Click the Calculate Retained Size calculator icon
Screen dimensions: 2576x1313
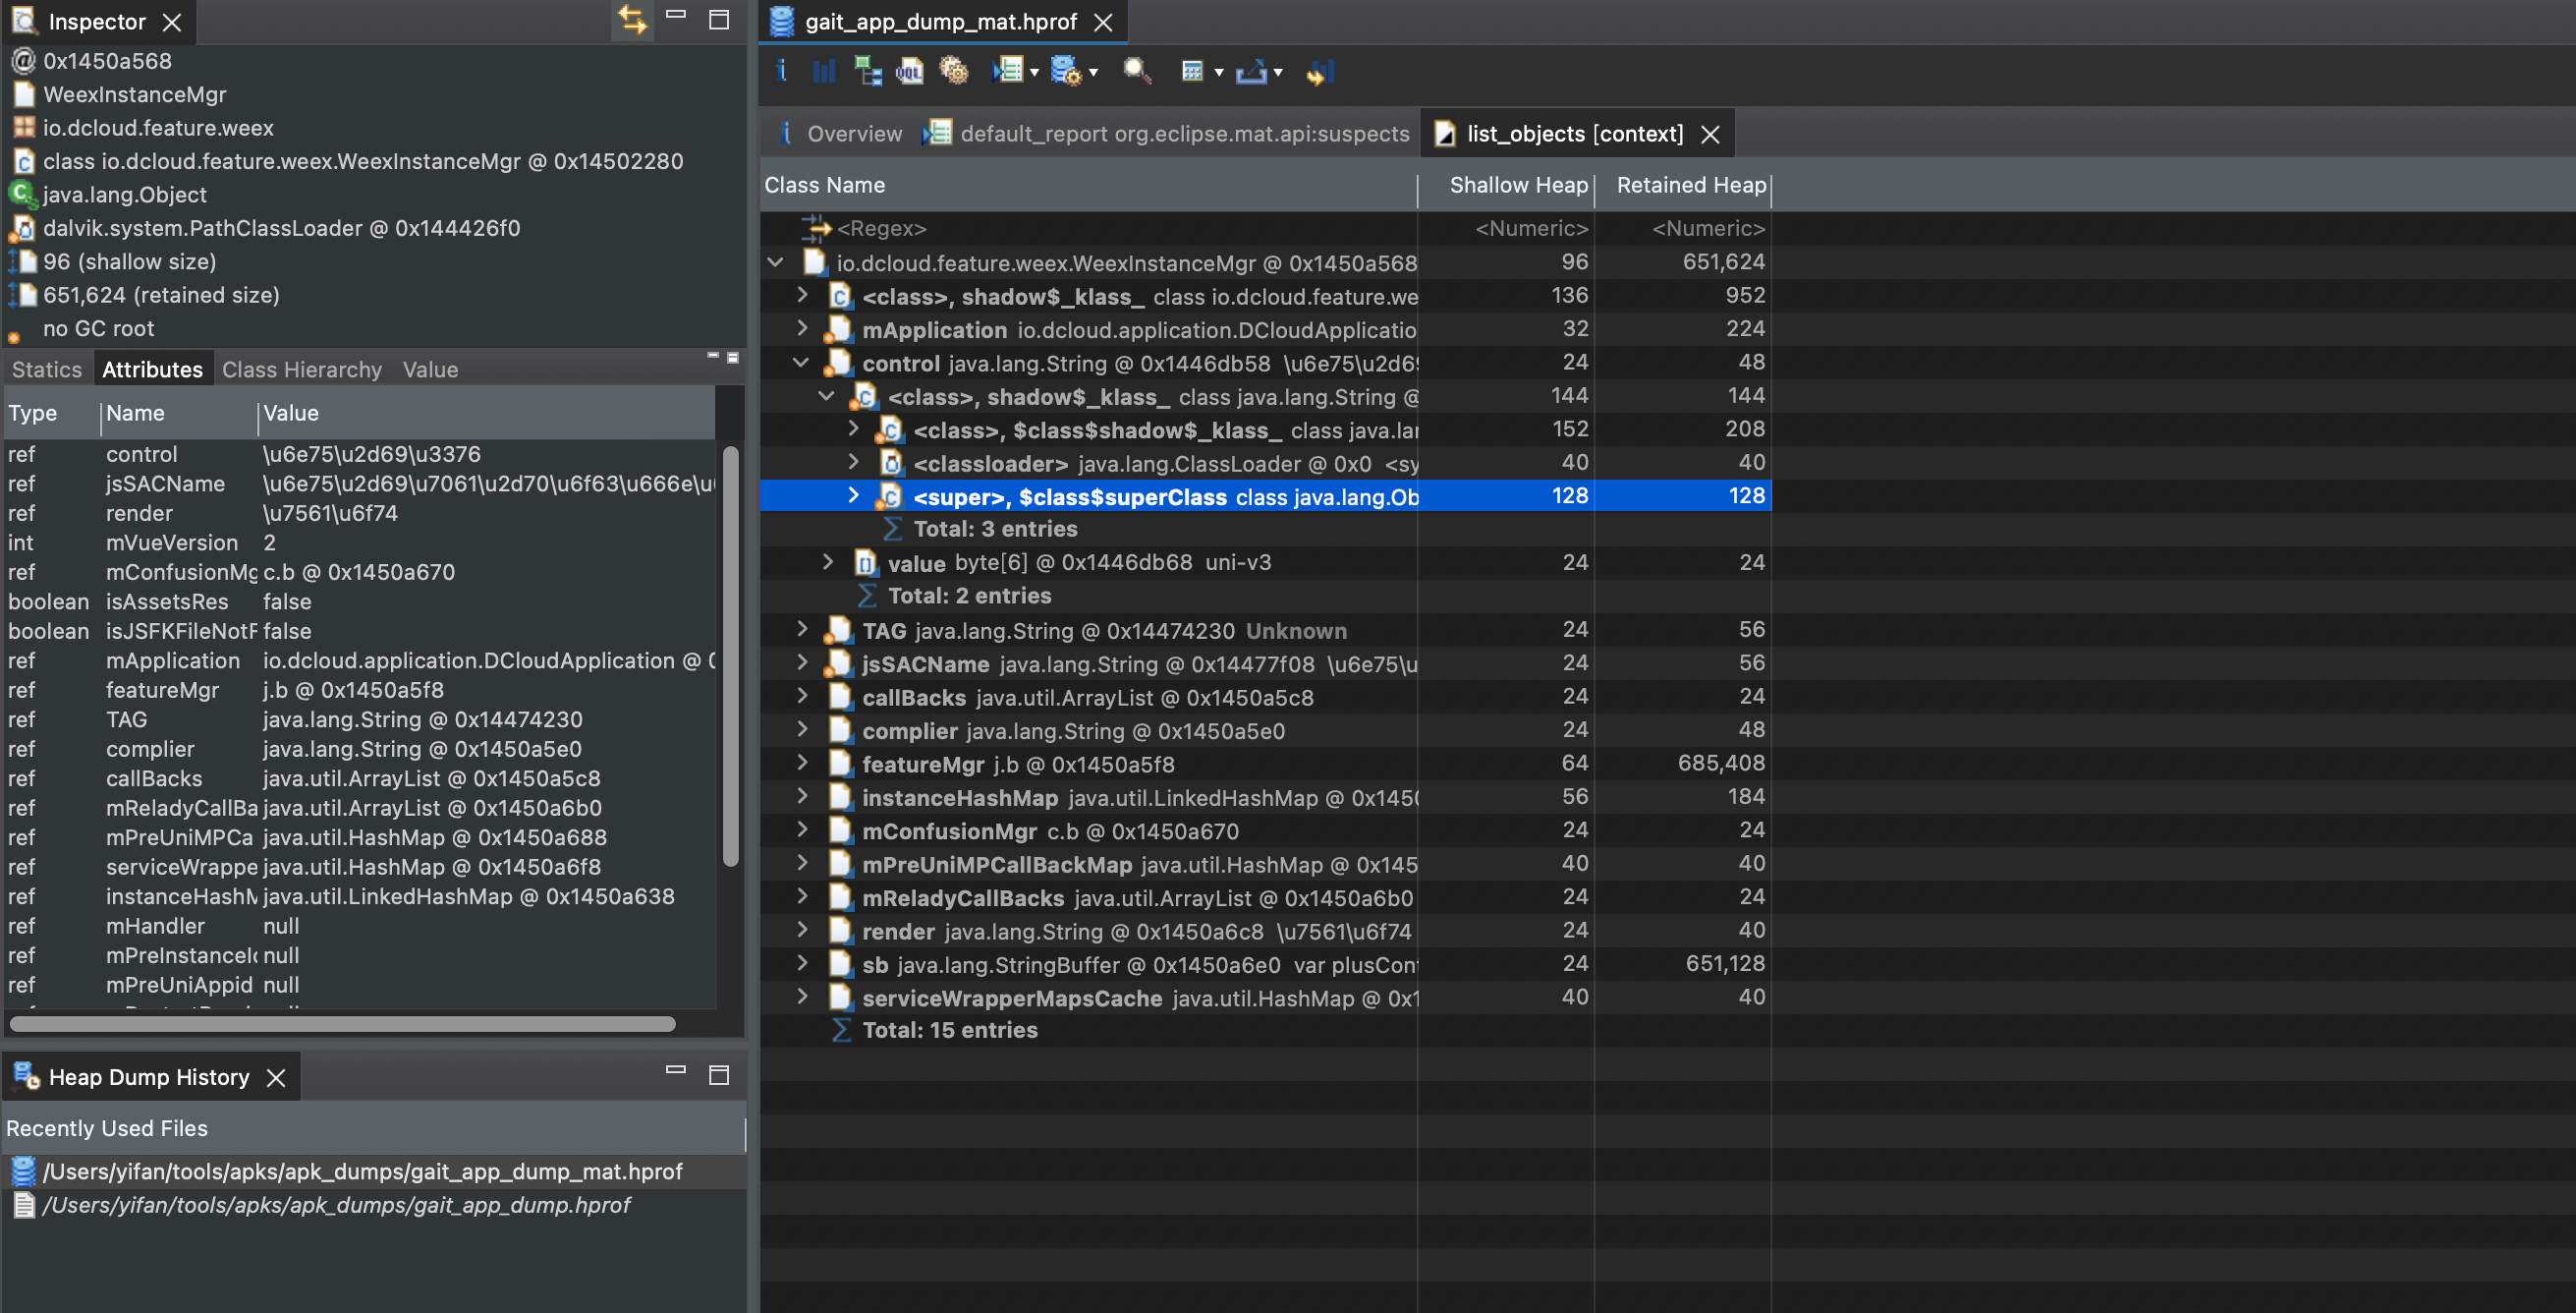(1192, 71)
